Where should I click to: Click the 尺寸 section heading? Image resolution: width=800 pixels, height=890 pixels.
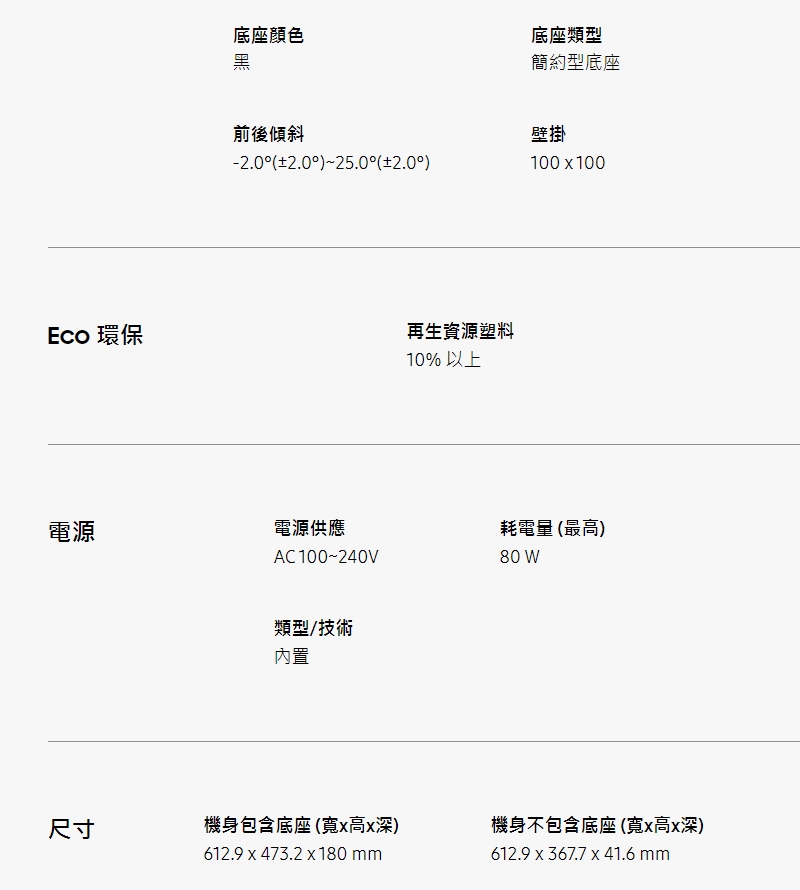(71, 829)
